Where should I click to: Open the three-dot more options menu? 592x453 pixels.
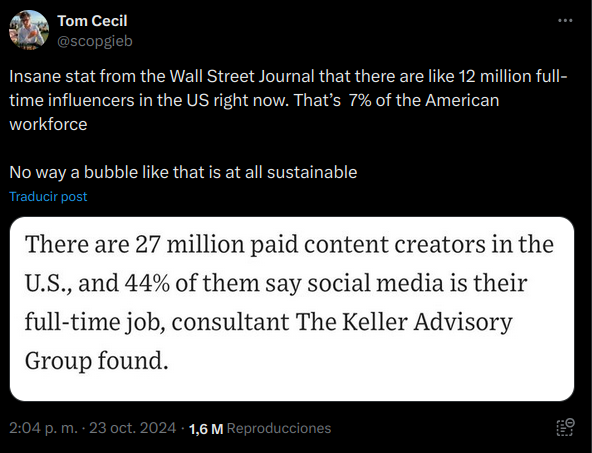tap(565, 20)
